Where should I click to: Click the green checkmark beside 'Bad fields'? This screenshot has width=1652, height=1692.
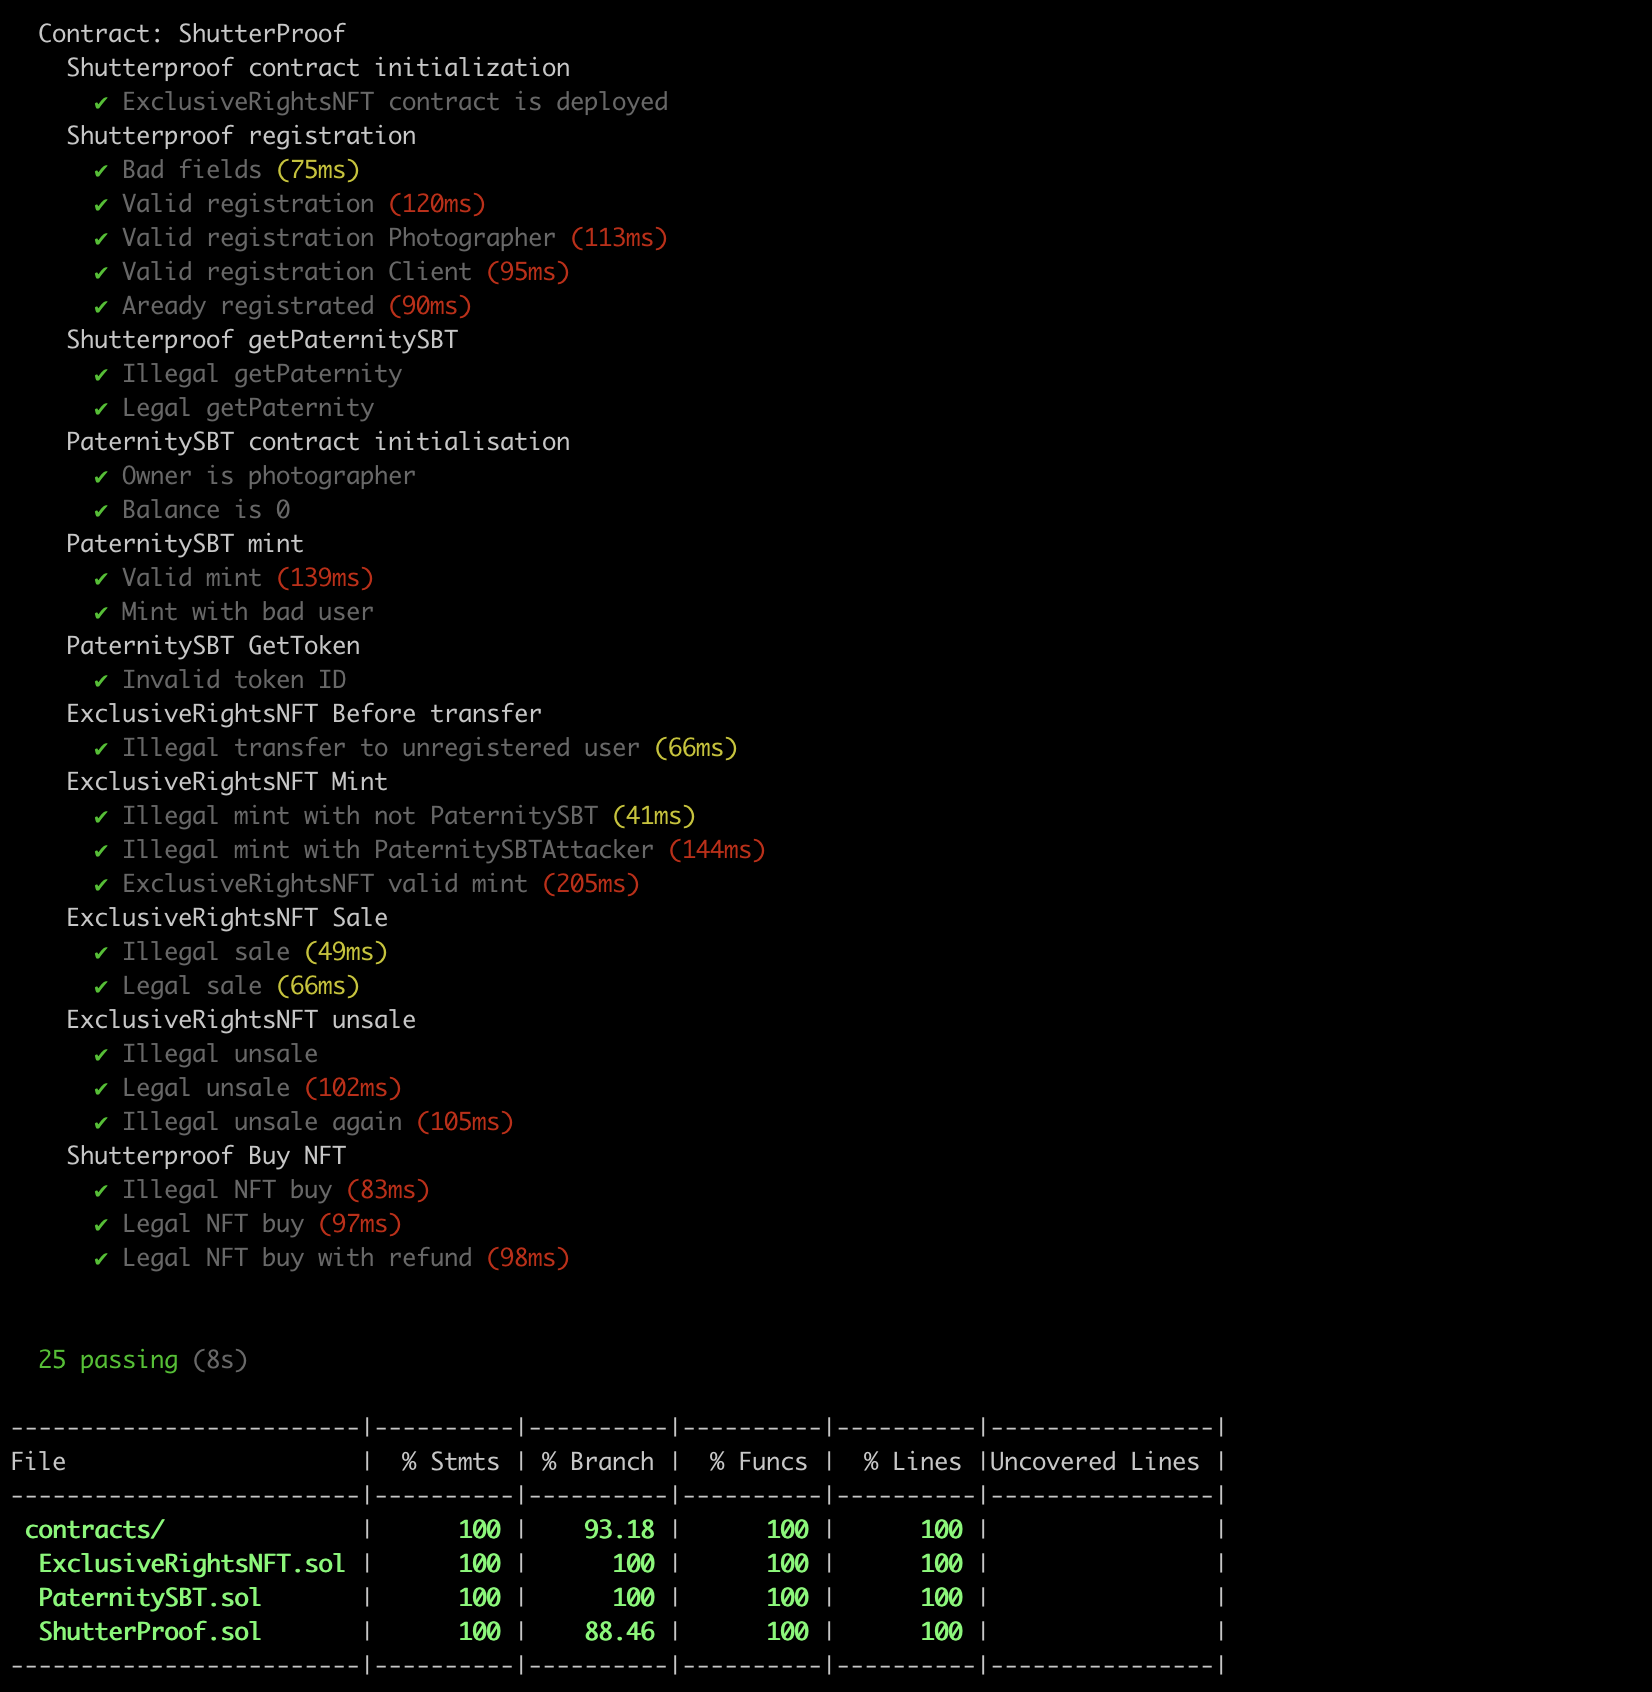click(x=100, y=171)
